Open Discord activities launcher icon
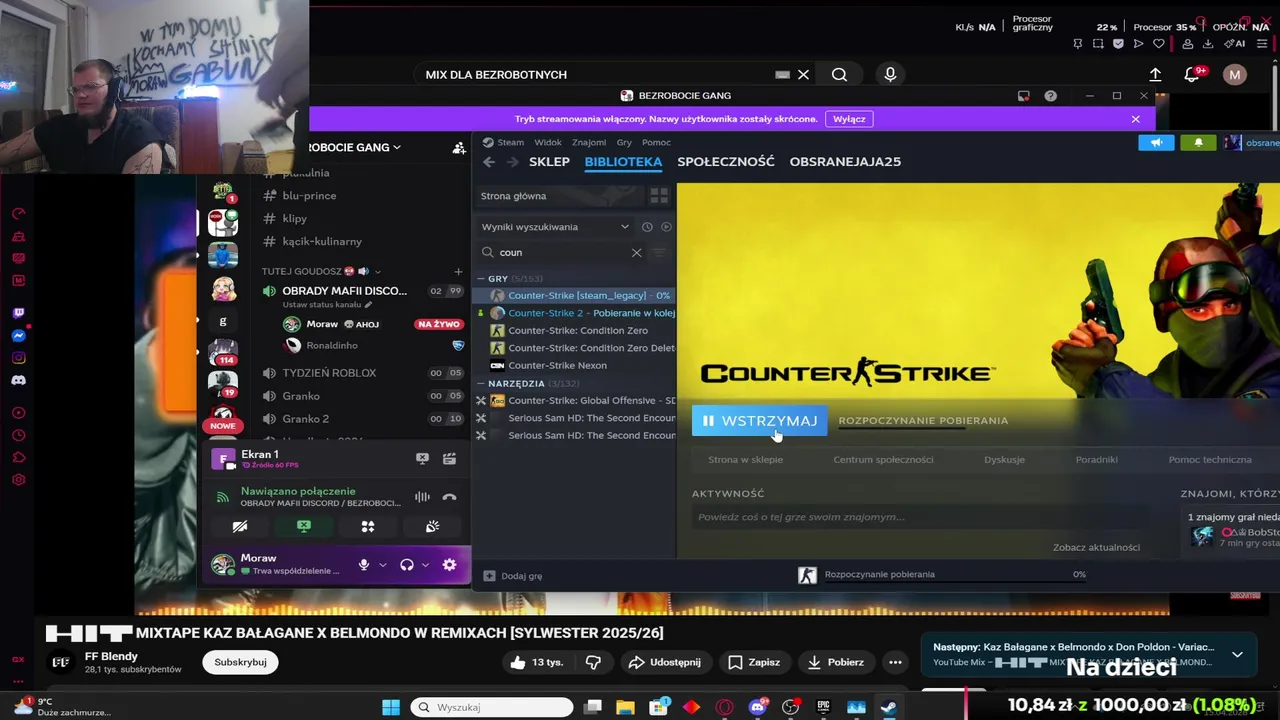Image resolution: width=1280 pixels, height=720 pixels. [x=368, y=527]
